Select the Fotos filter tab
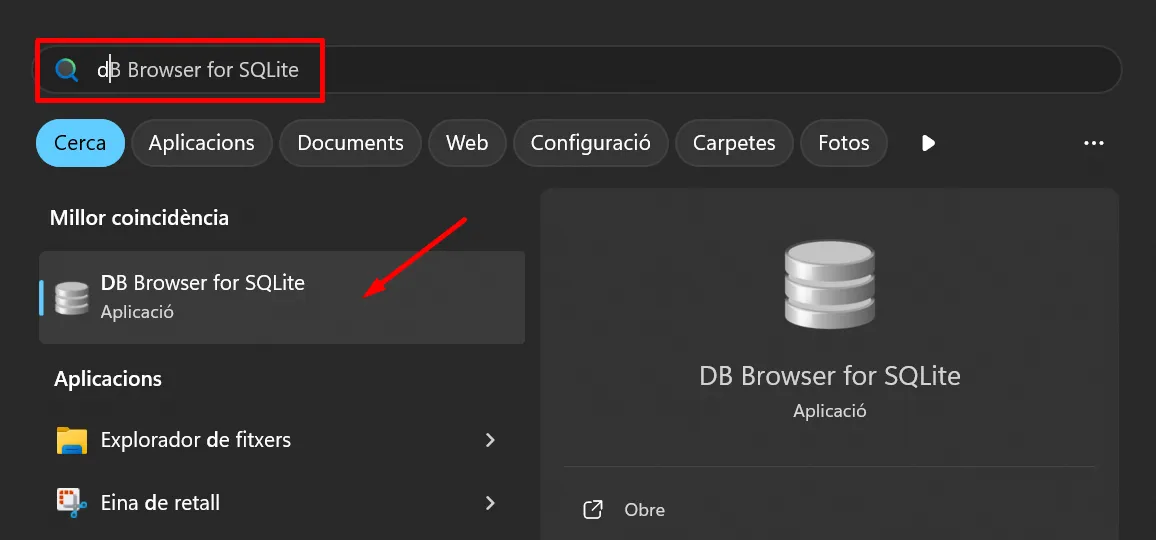 click(843, 143)
